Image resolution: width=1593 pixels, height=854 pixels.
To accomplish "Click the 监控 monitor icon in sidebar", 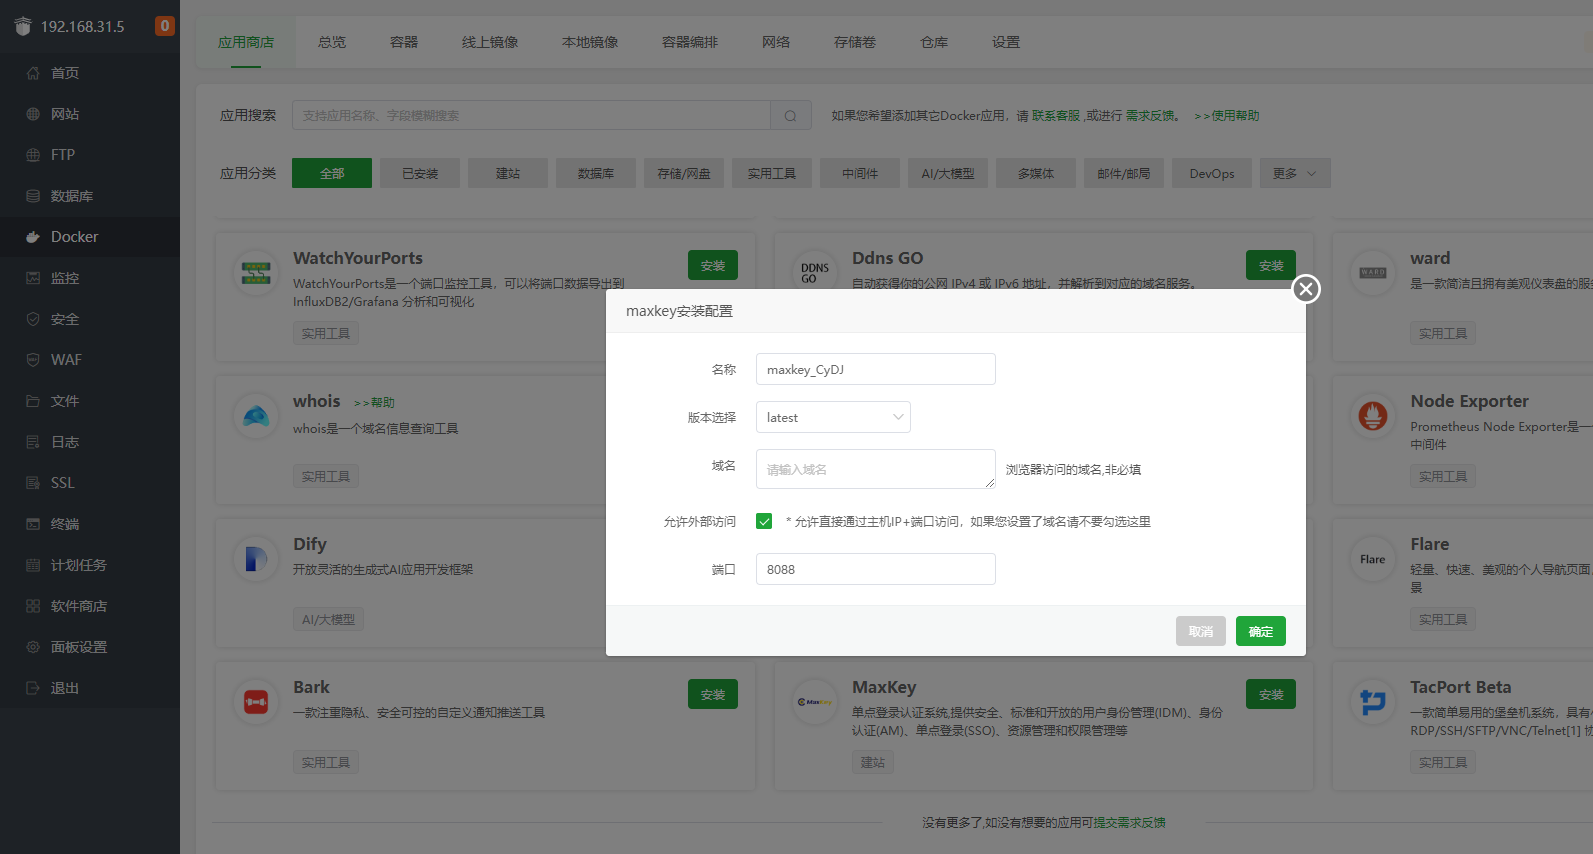I will [x=33, y=278].
